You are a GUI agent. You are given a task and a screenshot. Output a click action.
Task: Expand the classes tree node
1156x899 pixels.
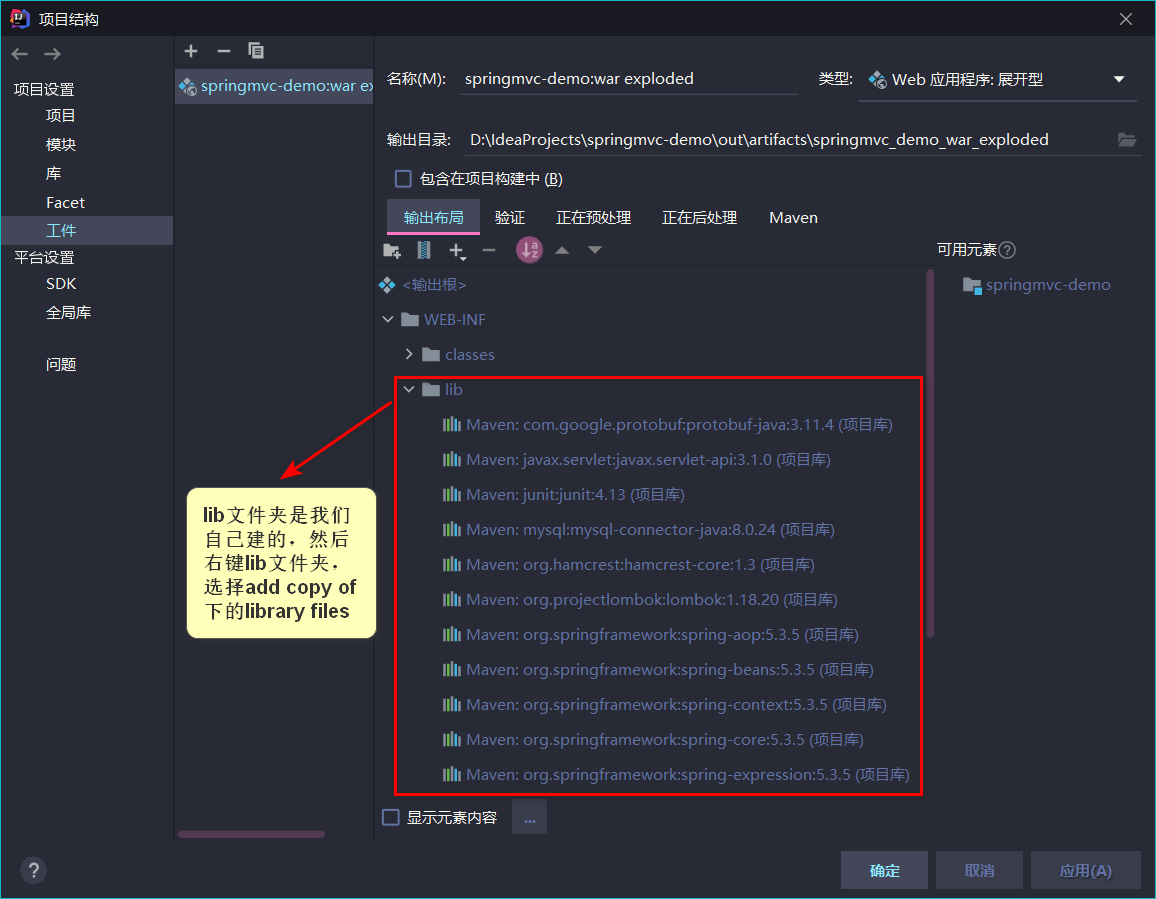click(409, 355)
